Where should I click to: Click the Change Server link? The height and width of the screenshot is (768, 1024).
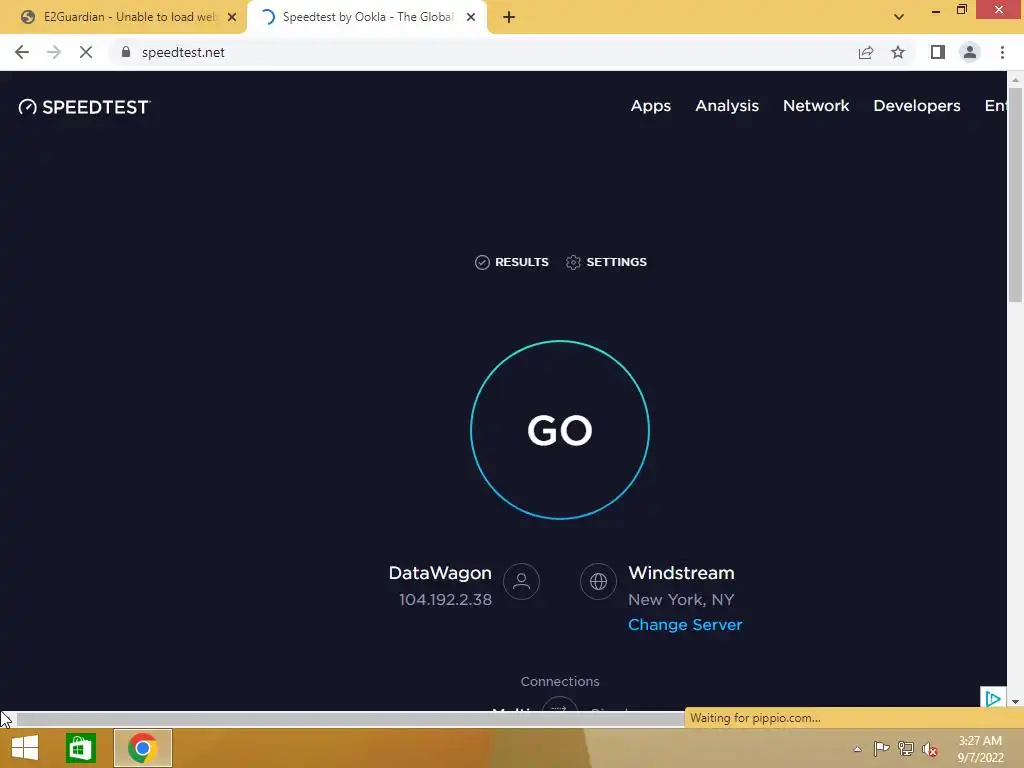click(685, 624)
